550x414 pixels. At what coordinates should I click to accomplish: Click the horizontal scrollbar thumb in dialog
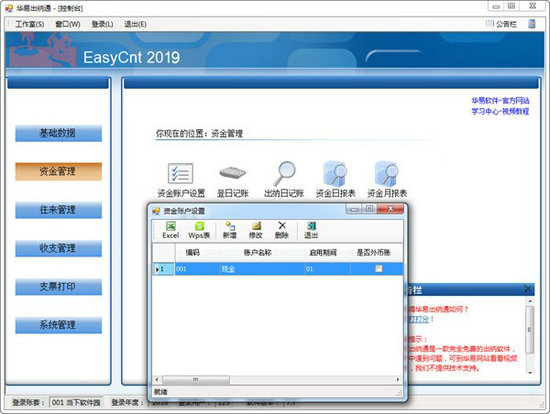tap(196, 380)
